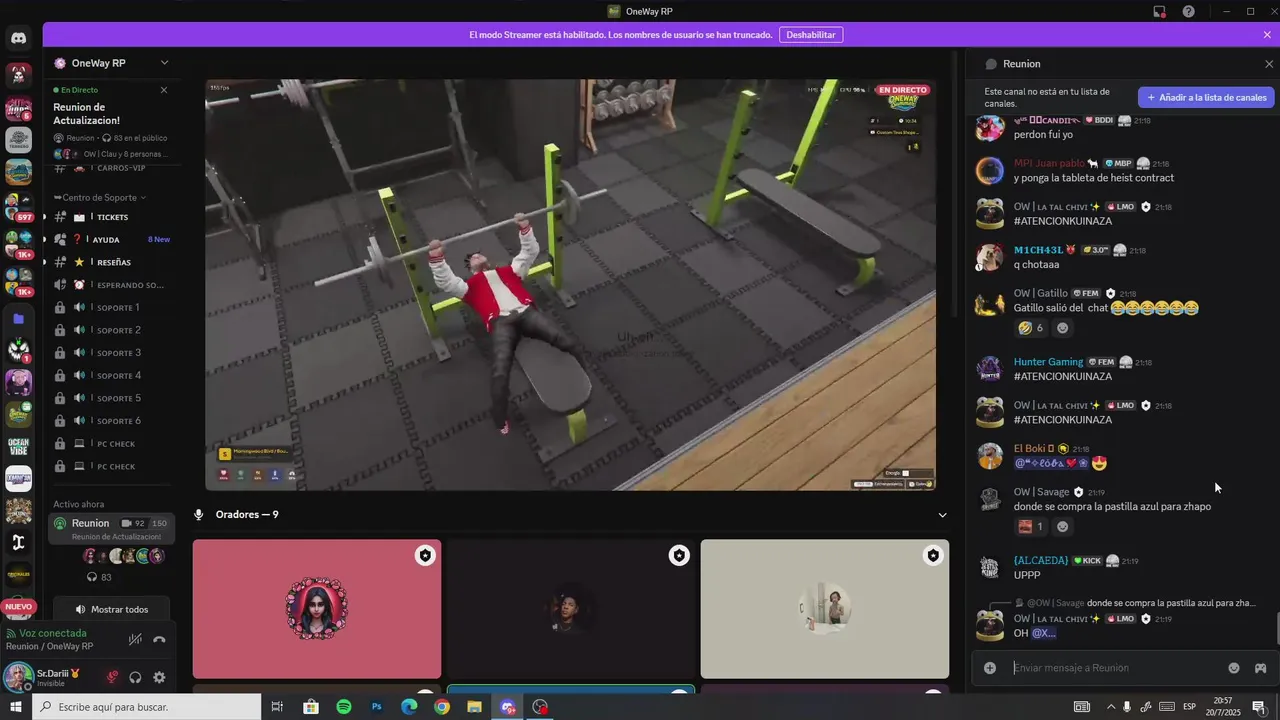This screenshot has height=720, width=1280.
Task: Open the emoji picker in message box
Action: pyautogui.click(x=1234, y=668)
